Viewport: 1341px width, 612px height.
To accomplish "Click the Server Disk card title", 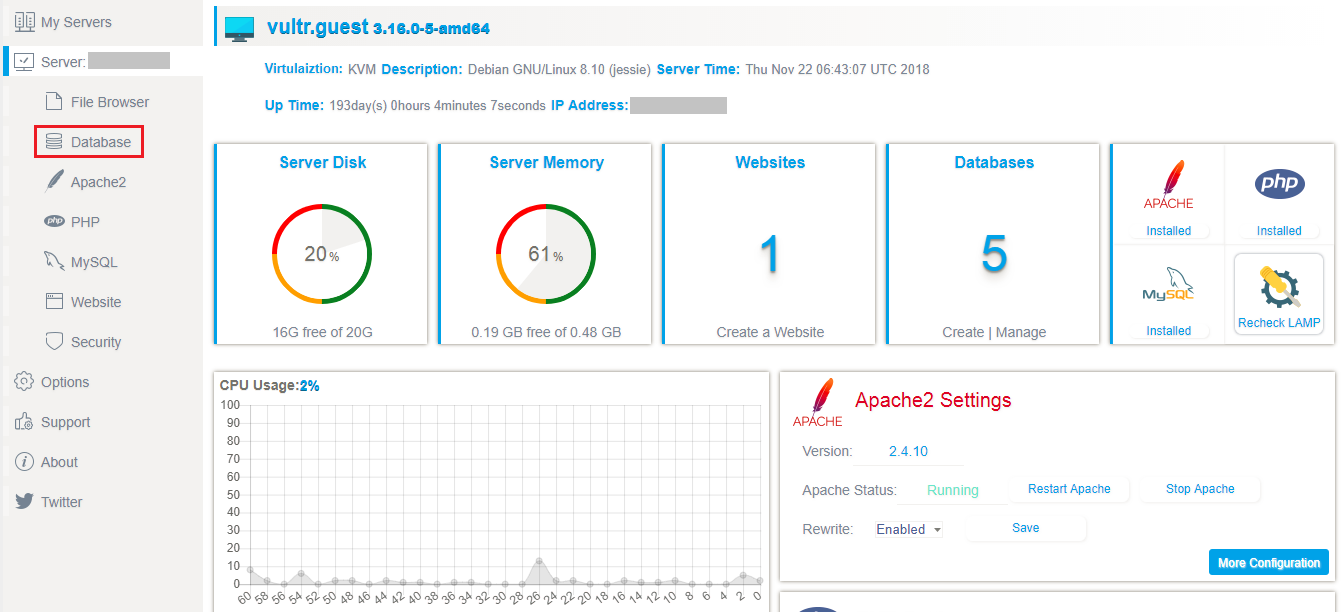I will point(323,162).
